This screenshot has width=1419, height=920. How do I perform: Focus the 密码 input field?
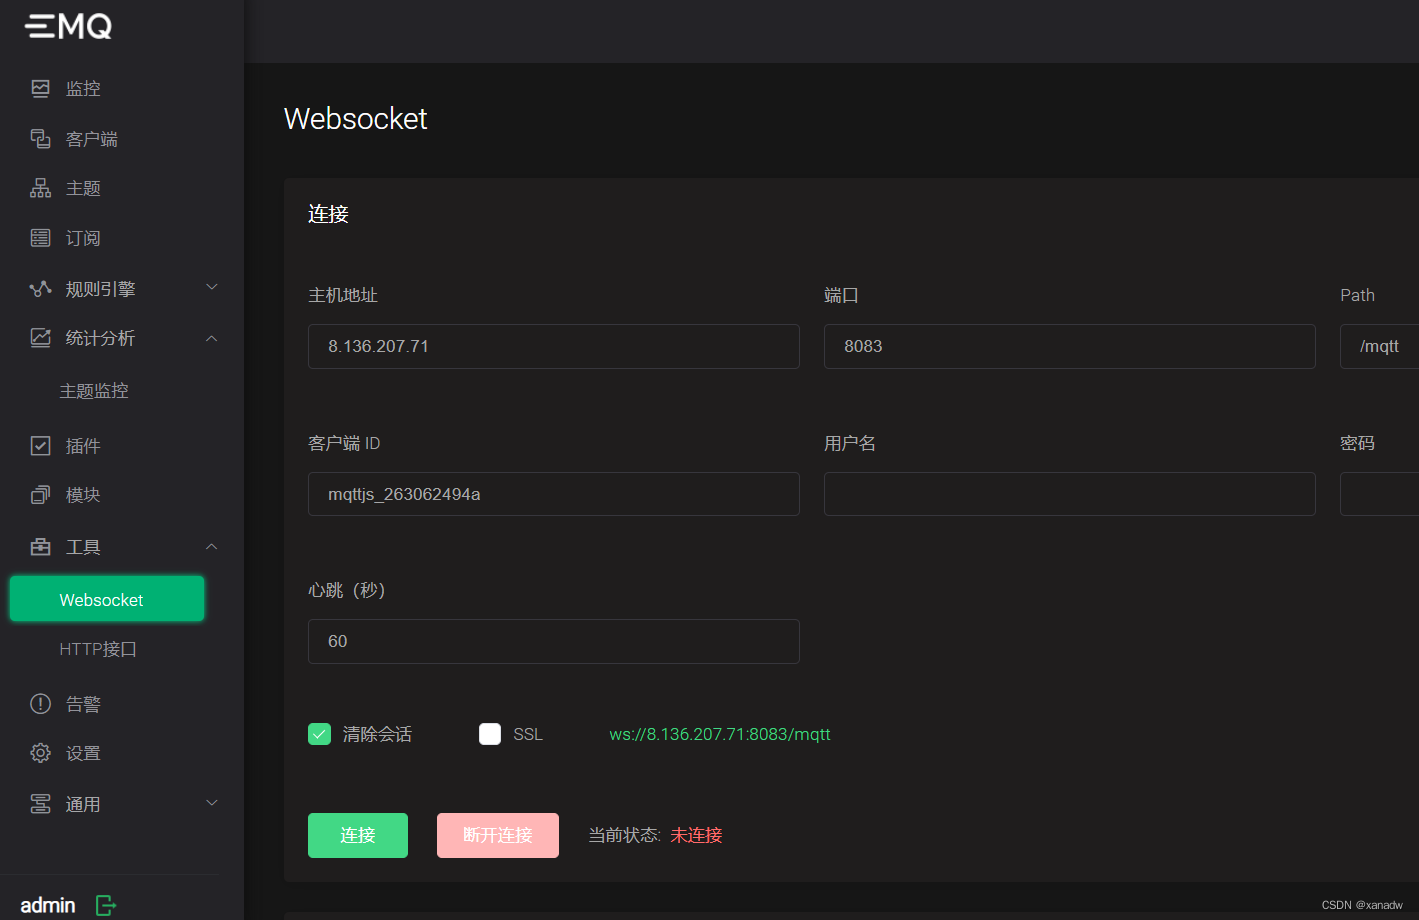coord(1380,494)
